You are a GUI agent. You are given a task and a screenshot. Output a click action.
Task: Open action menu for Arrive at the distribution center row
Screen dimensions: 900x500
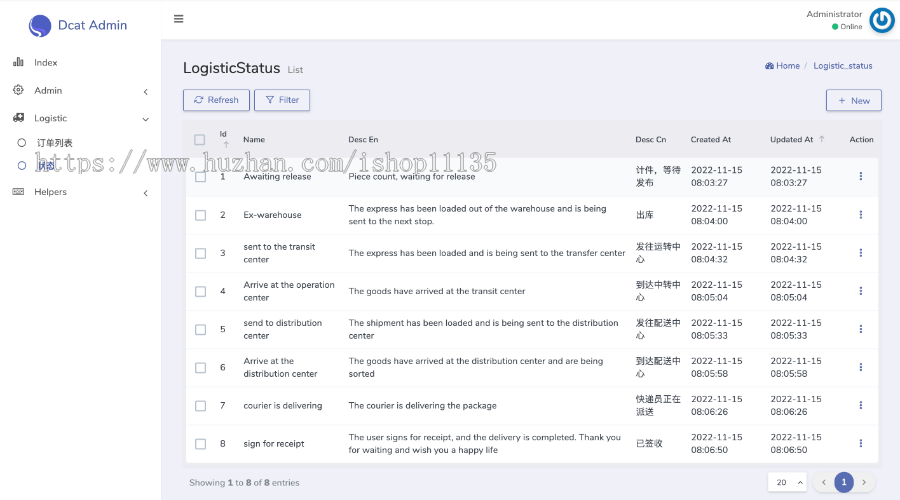pyautogui.click(x=860, y=367)
